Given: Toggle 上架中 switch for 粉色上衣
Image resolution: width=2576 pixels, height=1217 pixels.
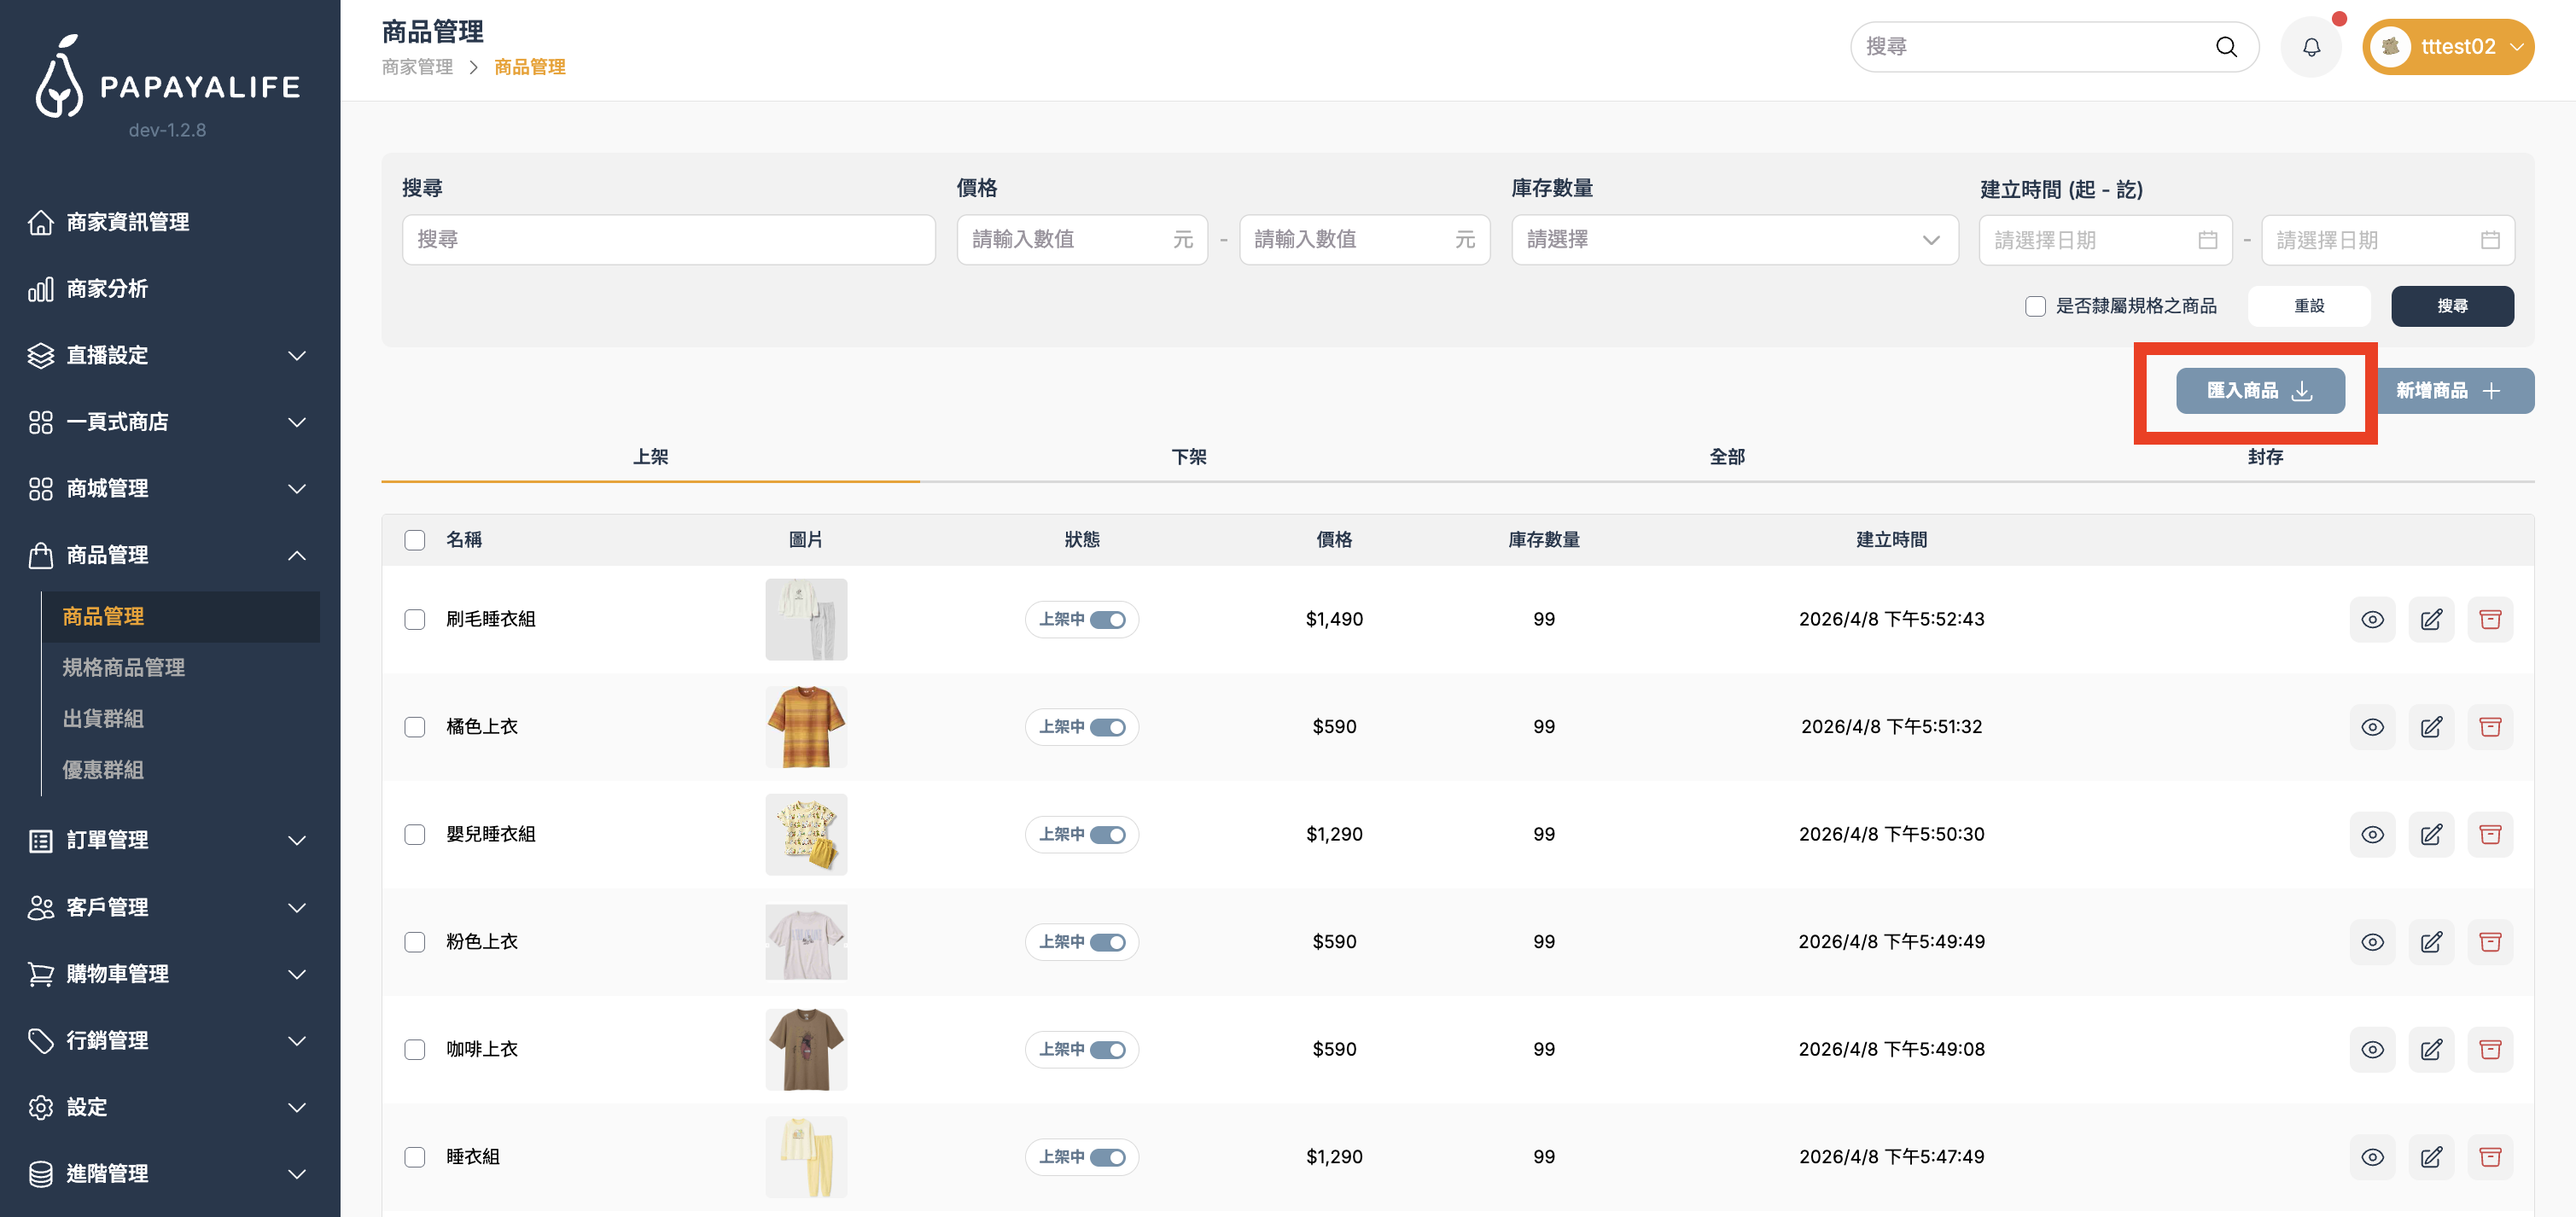Looking at the screenshot, I should 1107,942.
